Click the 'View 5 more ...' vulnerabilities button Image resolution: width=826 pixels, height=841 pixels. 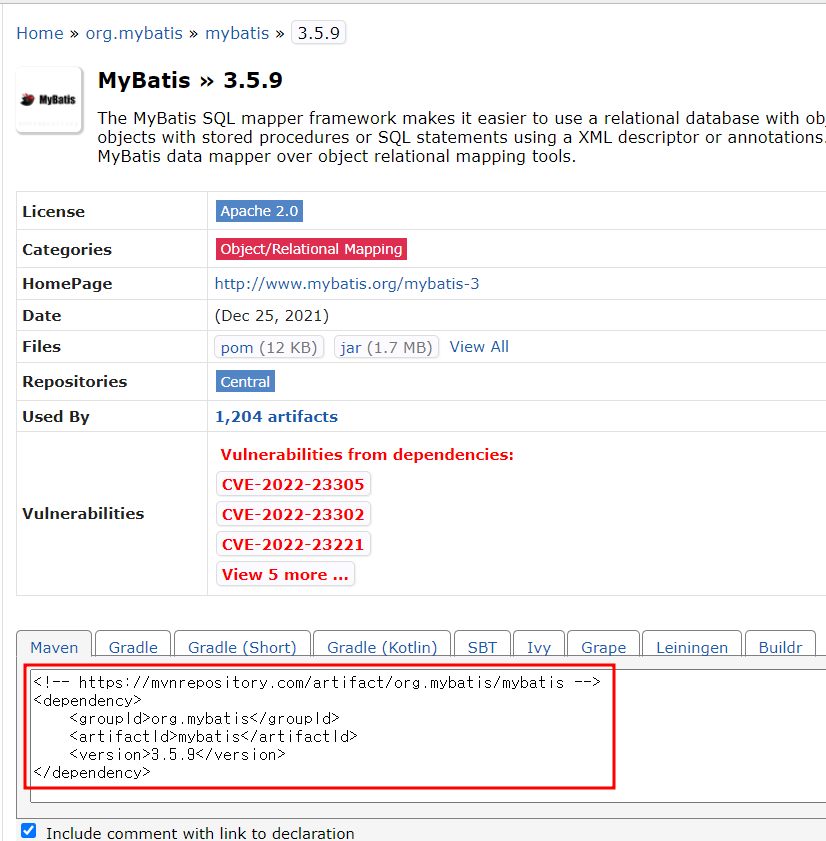285,573
